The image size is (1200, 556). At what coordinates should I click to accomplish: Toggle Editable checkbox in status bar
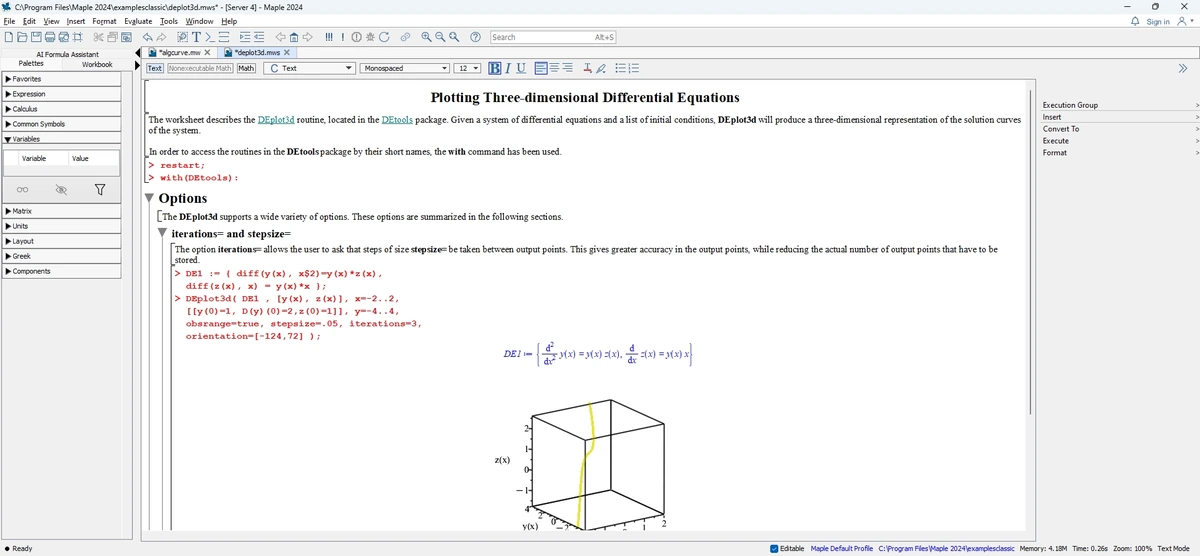click(x=775, y=548)
